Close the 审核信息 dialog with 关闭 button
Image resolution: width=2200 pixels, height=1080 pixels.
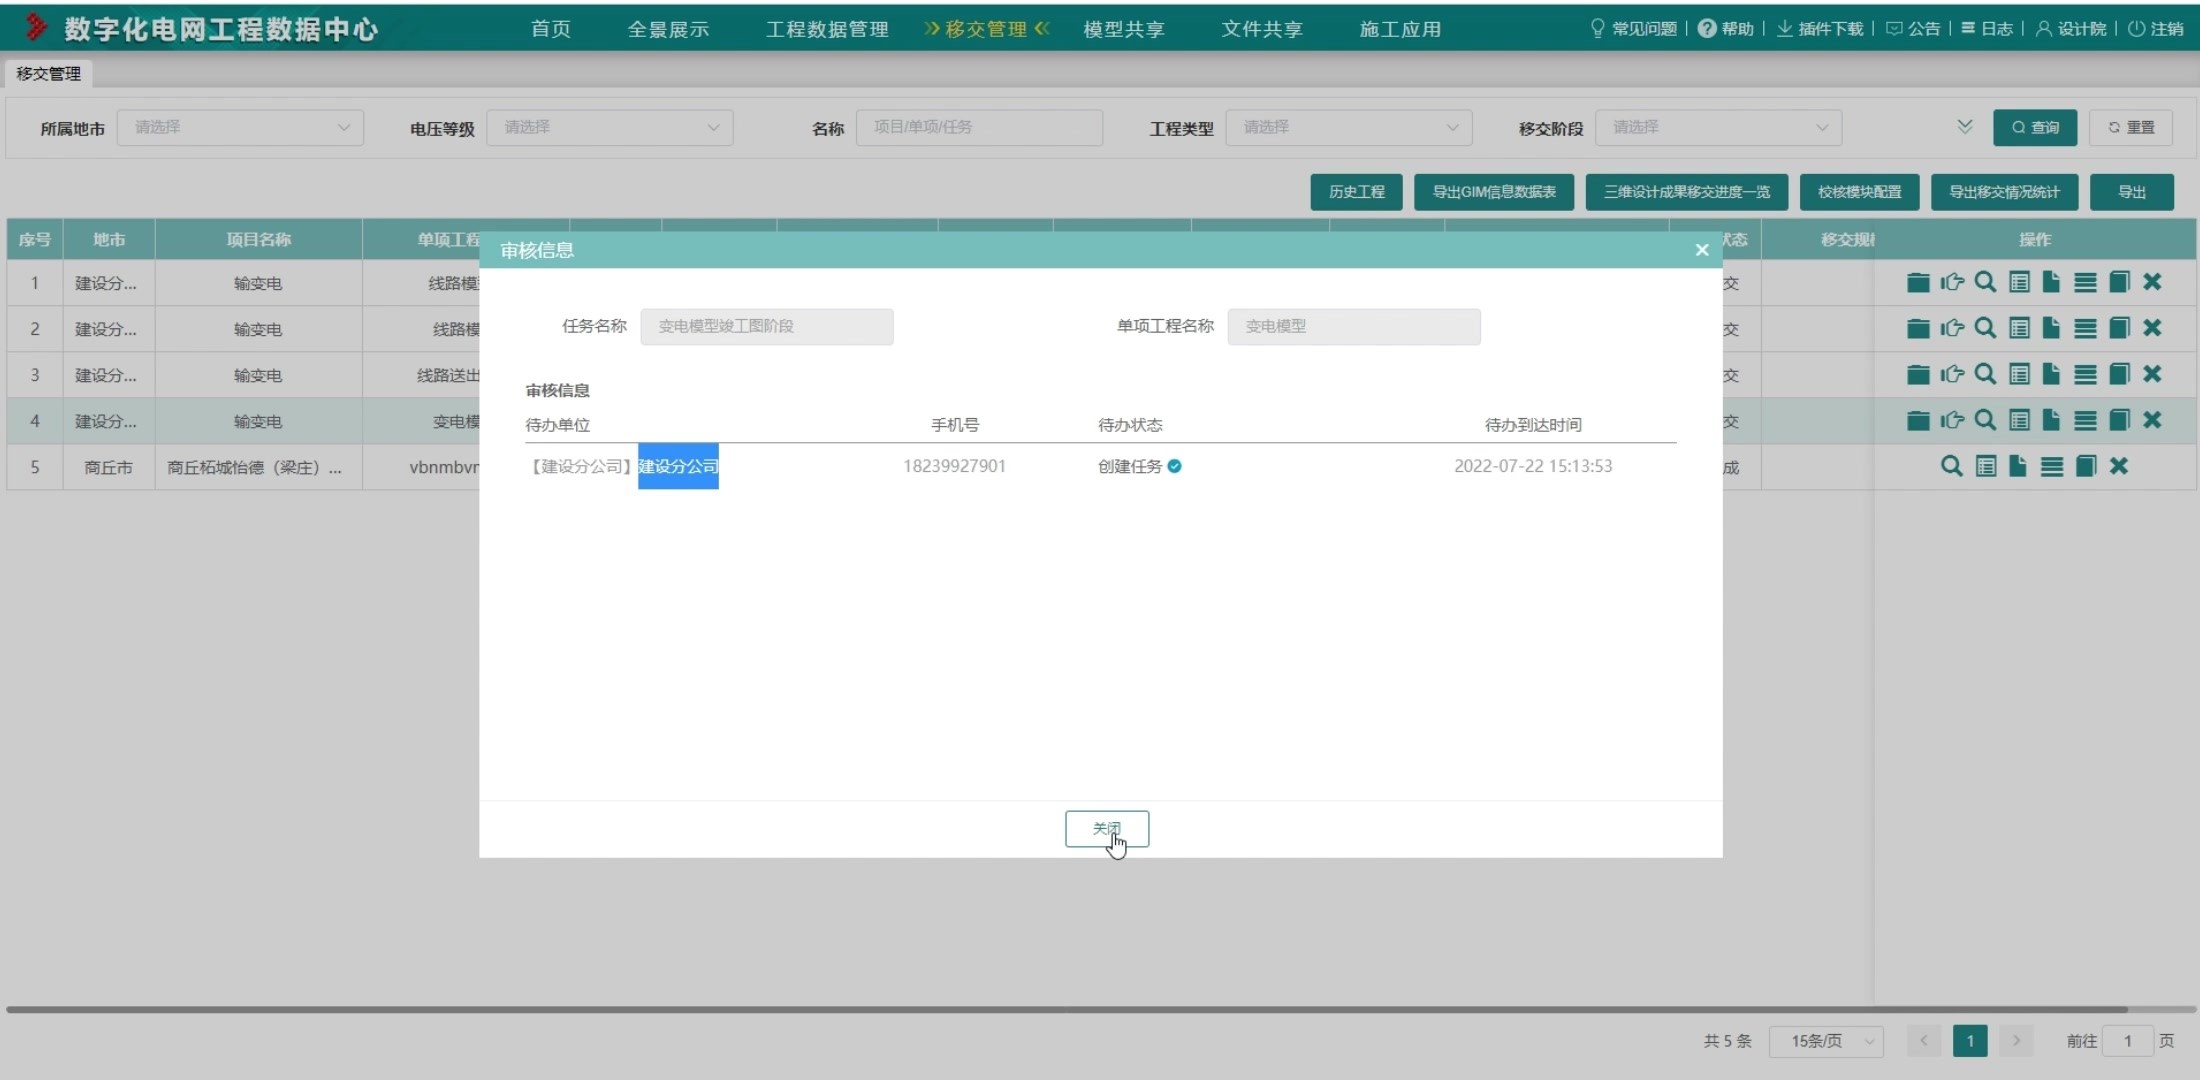1107,829
